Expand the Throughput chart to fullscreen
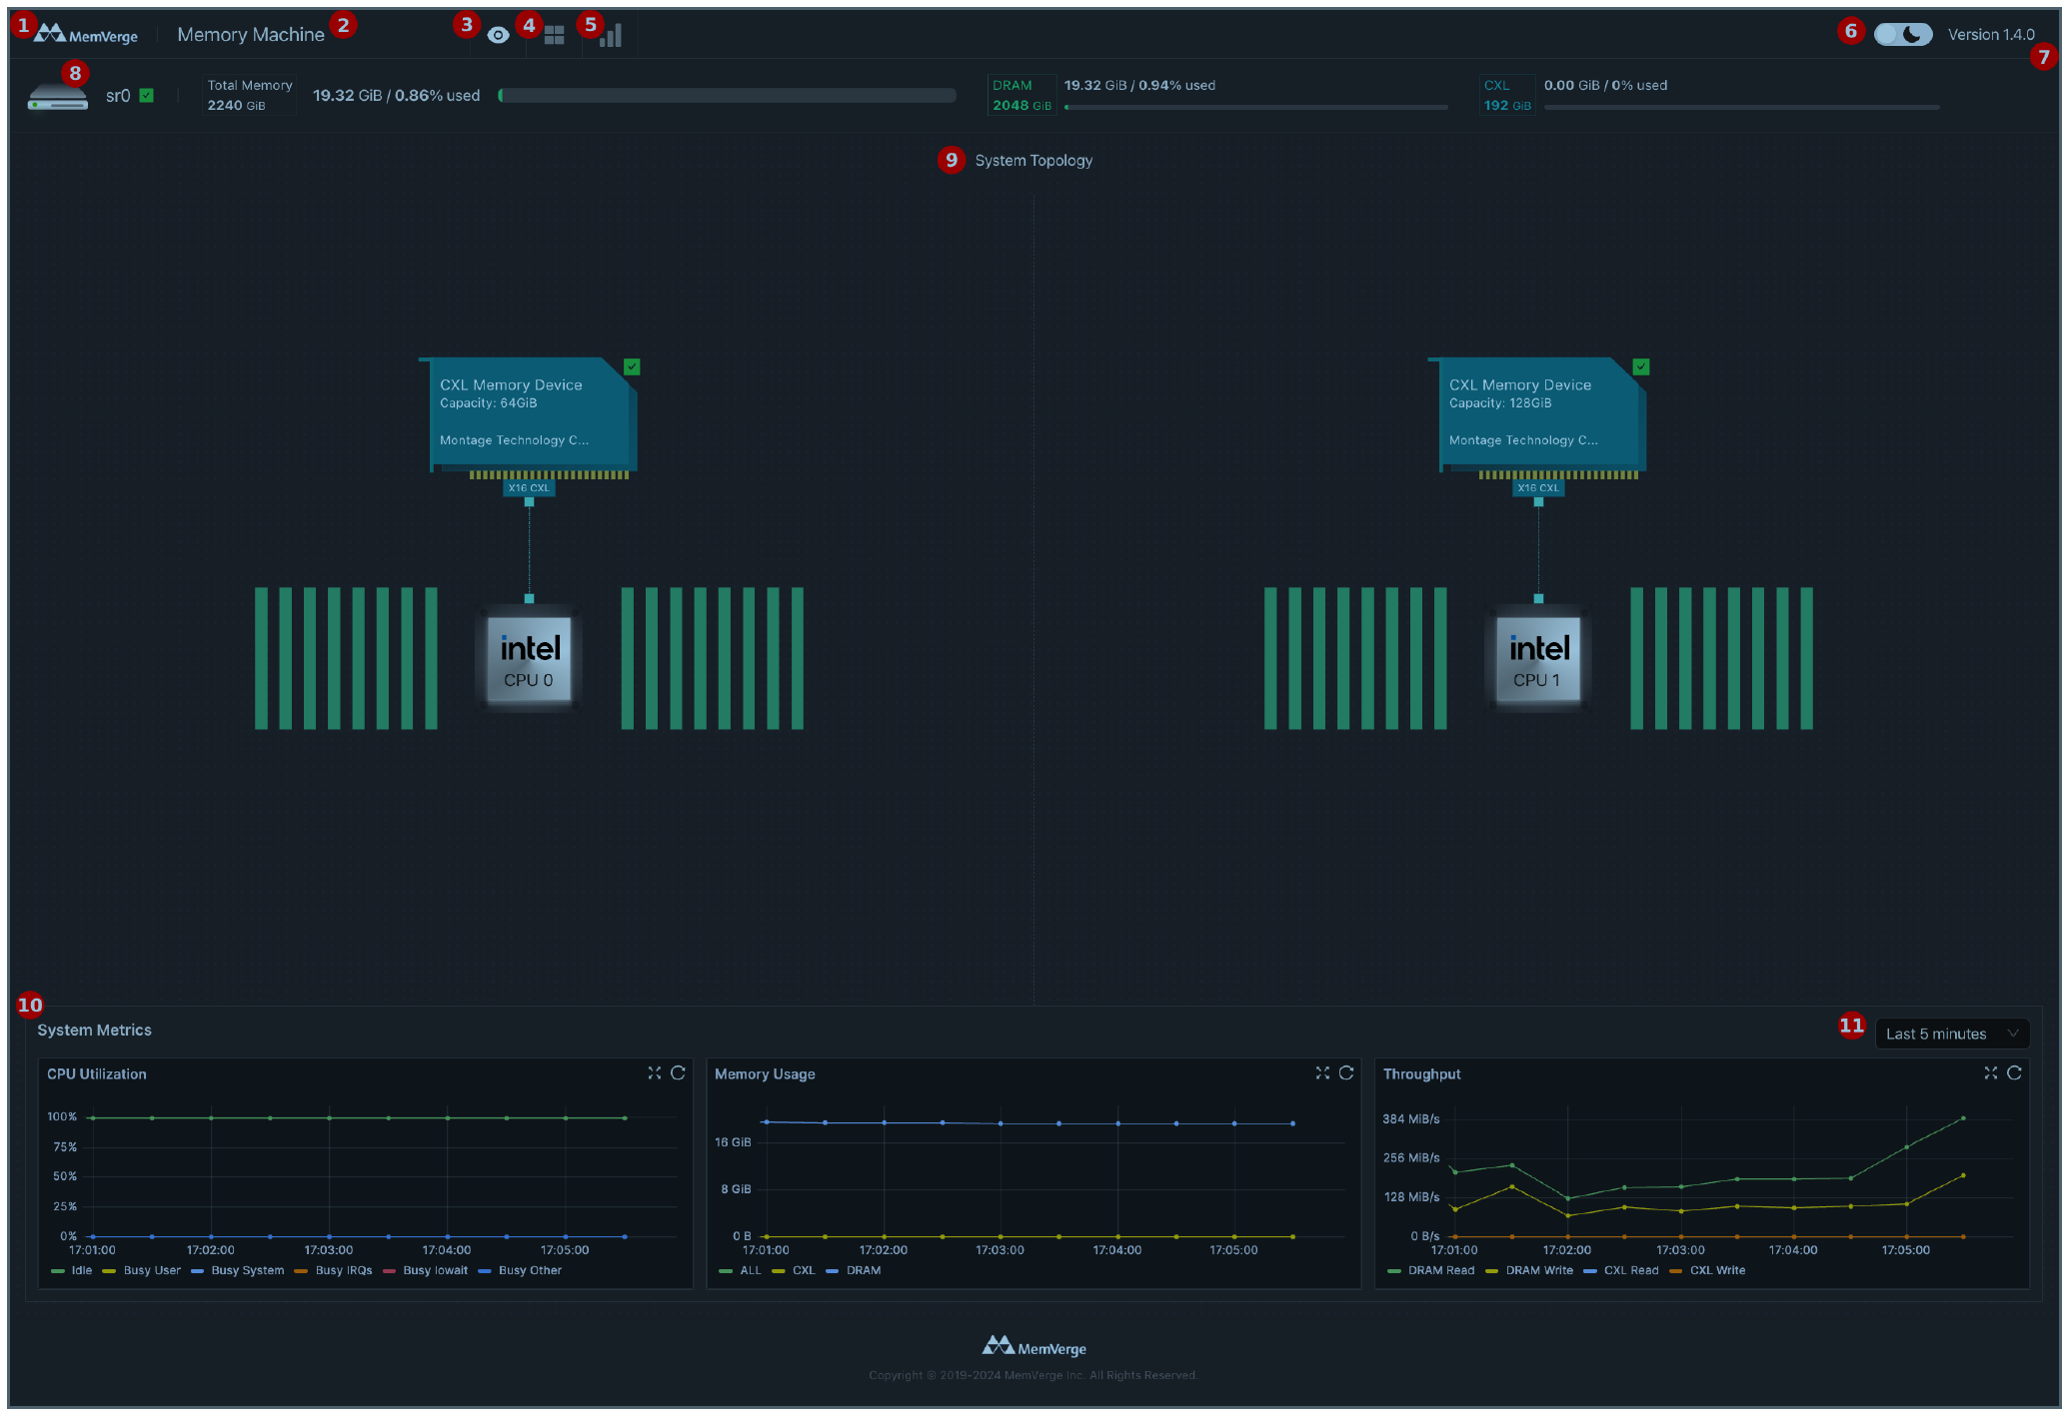This screenshot has width=2070, height=1416. 1990,1072
